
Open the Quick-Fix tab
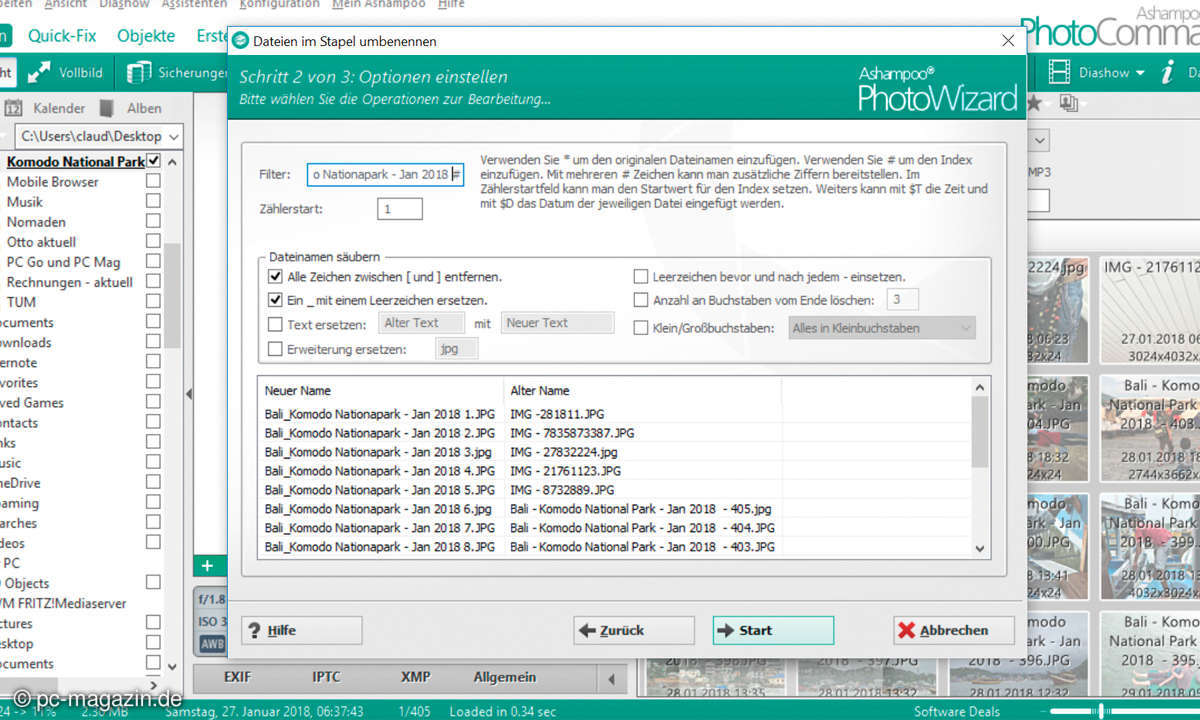(62, 36)
